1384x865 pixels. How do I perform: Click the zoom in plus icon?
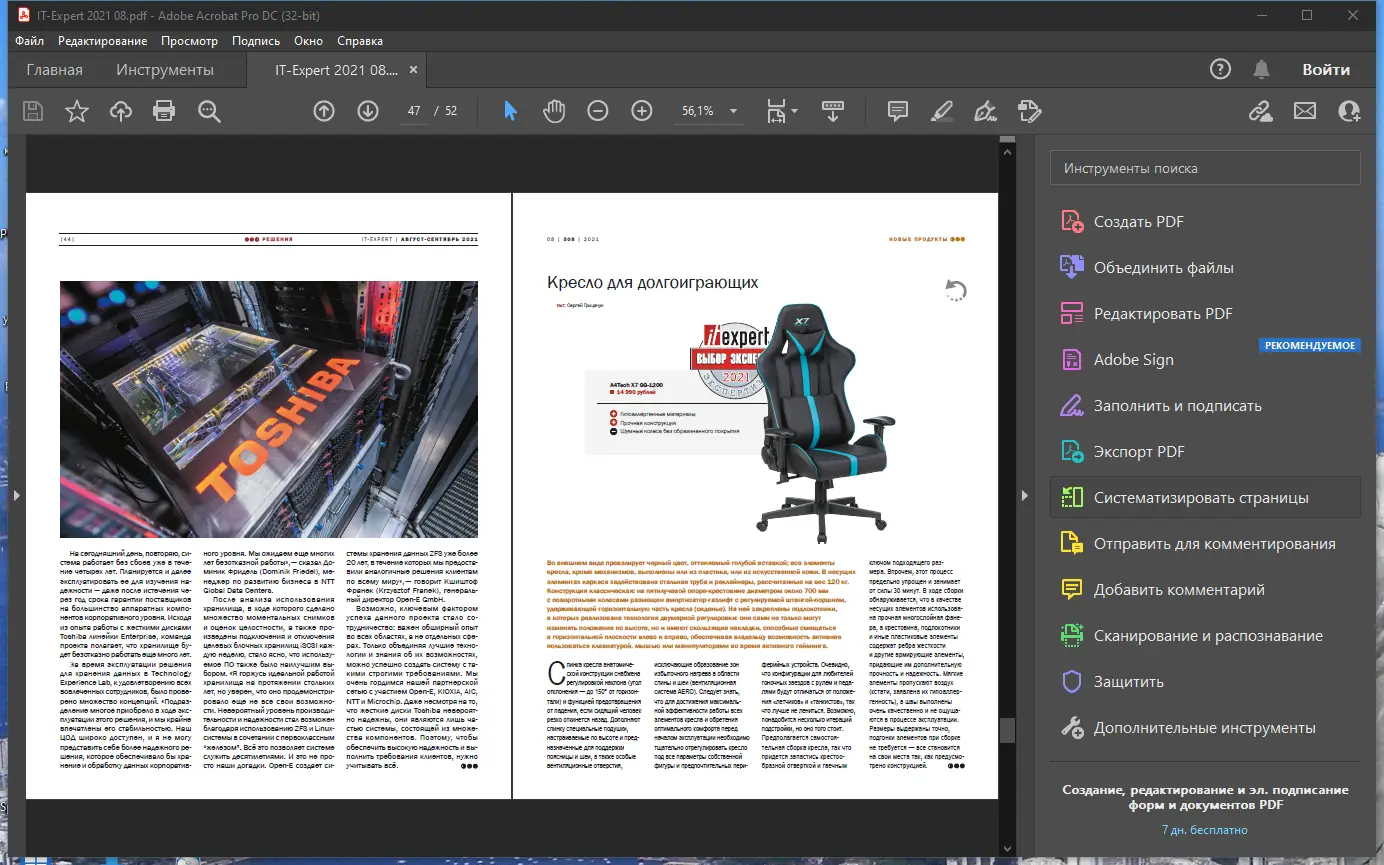[x=642, y=111]
